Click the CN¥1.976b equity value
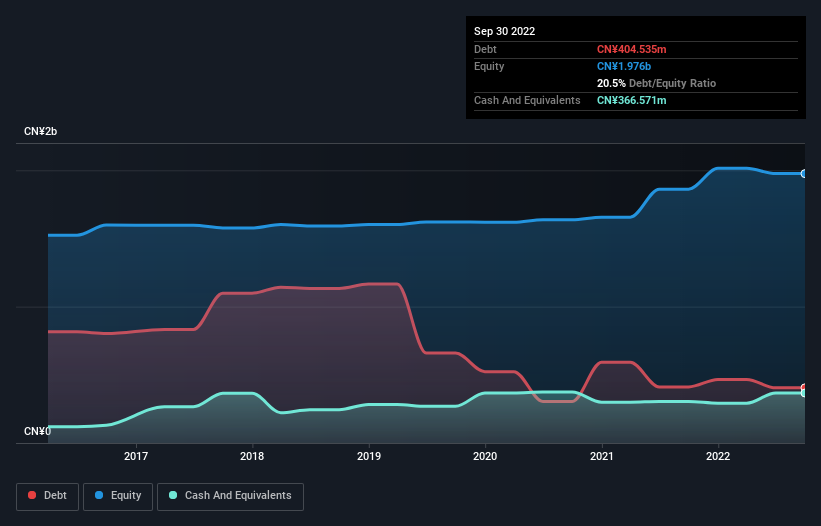The height and width of the screenshot is (526, 821). [x=624, y=66]
